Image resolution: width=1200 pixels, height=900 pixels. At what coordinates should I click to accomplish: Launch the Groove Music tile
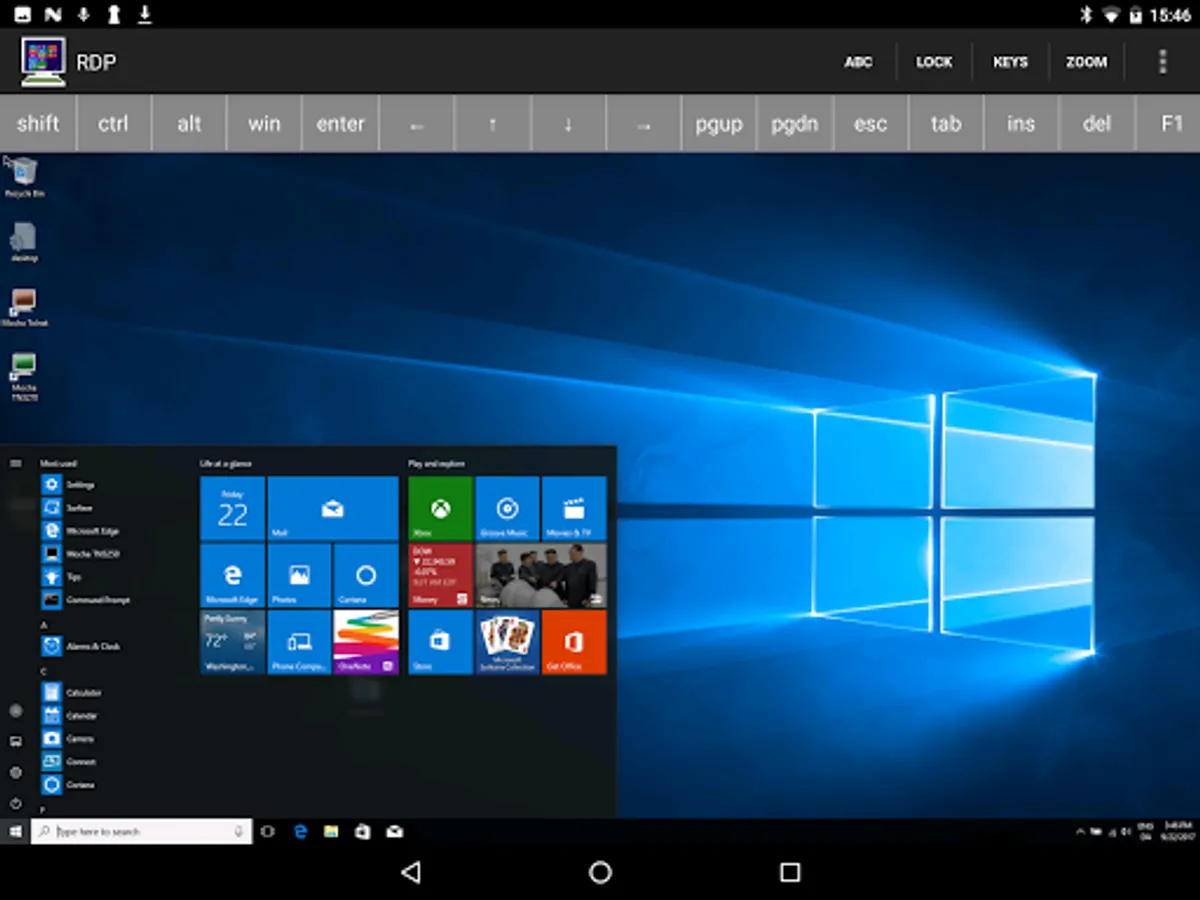point(507,509)
